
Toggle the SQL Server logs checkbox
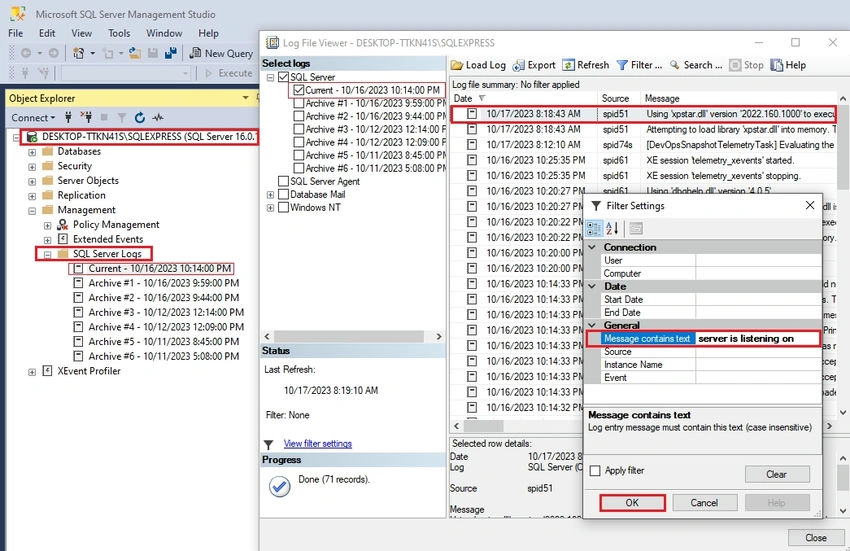tap(284, 77)
